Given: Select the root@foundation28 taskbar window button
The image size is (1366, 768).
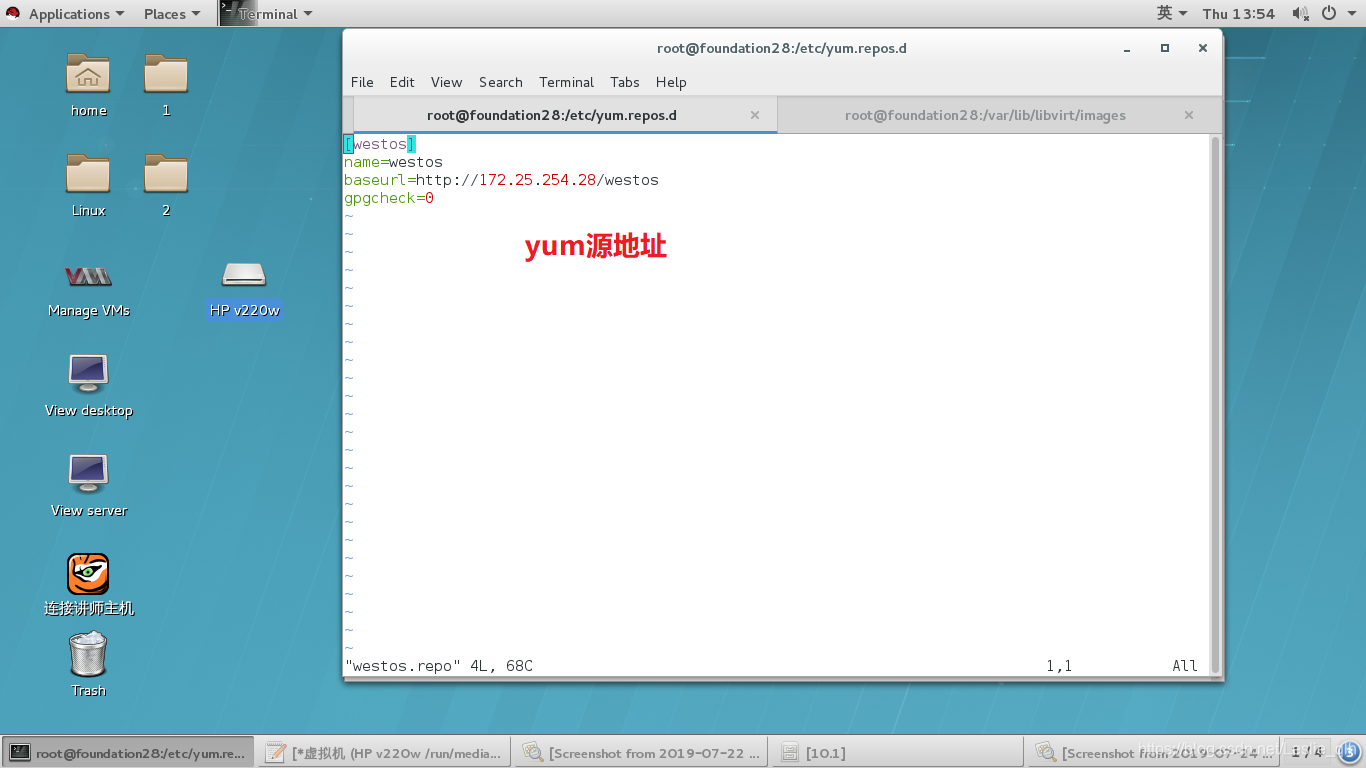Looking at the screenshot, I should point(129,752).
